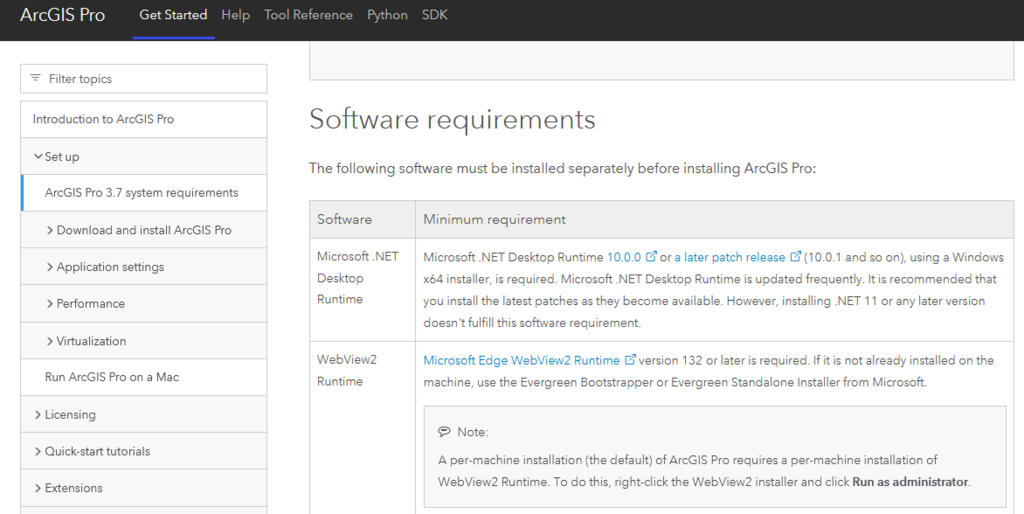Collapse the Set up section chevron
This screenshot has width=1024, height=514.
[x=38, y=156]
